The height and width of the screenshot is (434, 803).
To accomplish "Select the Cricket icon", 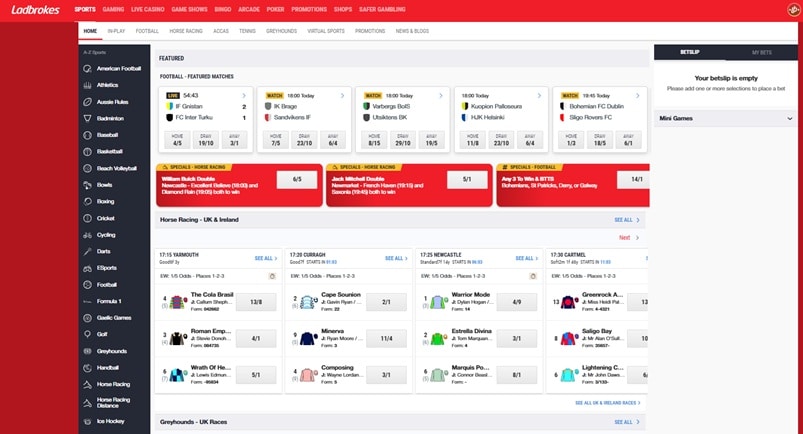I will tap(88, 218).
